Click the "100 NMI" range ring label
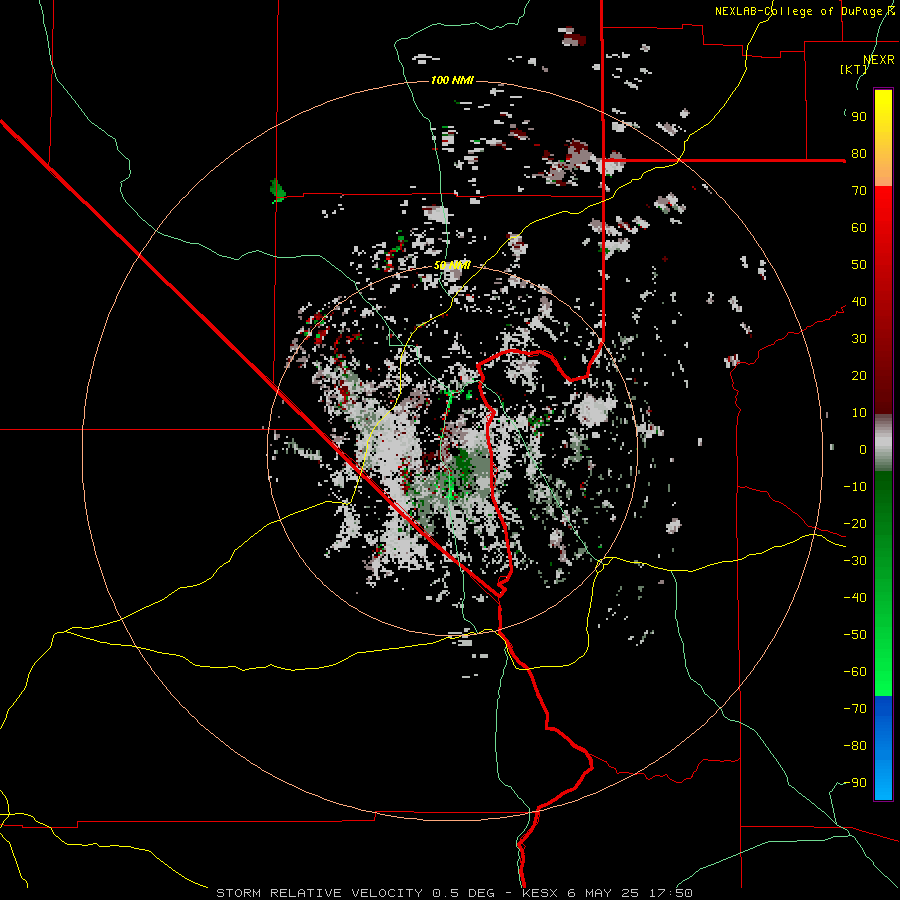The width and height of the screenshot is (900, 900). click(x=452, y=80)
